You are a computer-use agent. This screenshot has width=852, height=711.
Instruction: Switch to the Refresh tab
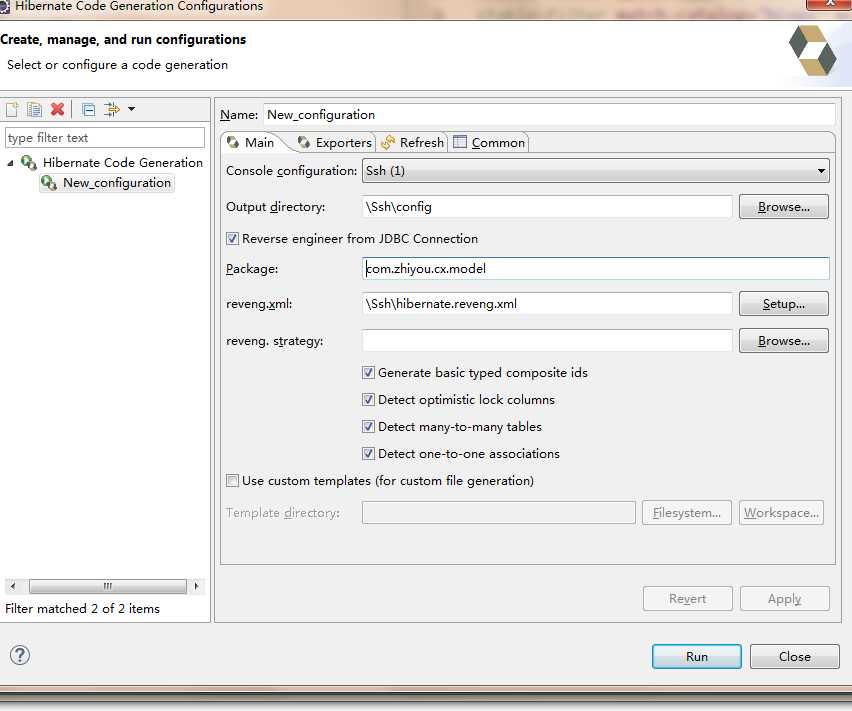[x=412, y=143]
